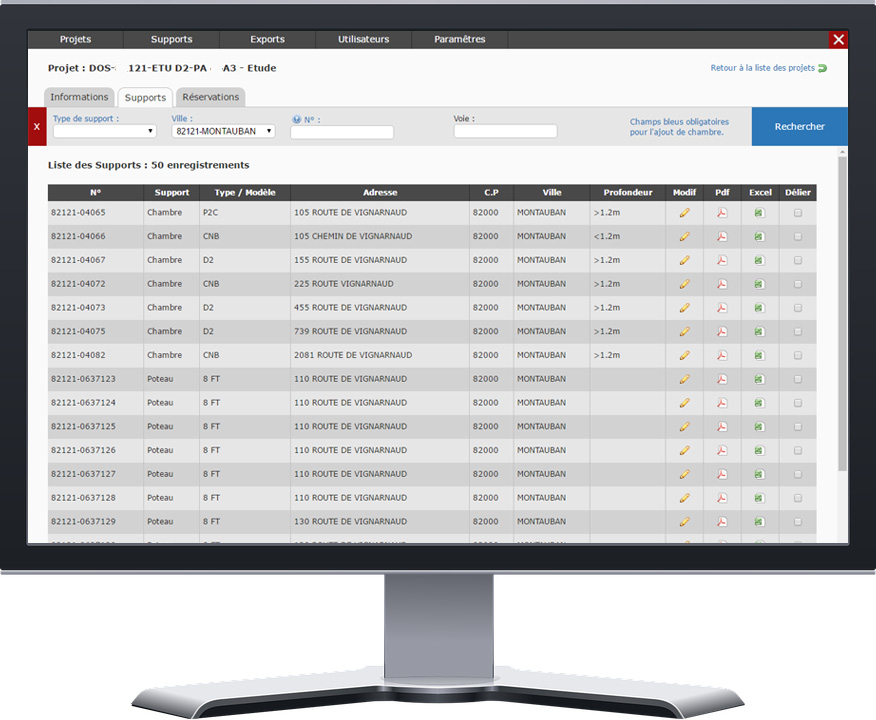Tick Délier checkbox for support 82121-0637129
Screen dimensions: 876x720
click(798, 522)
